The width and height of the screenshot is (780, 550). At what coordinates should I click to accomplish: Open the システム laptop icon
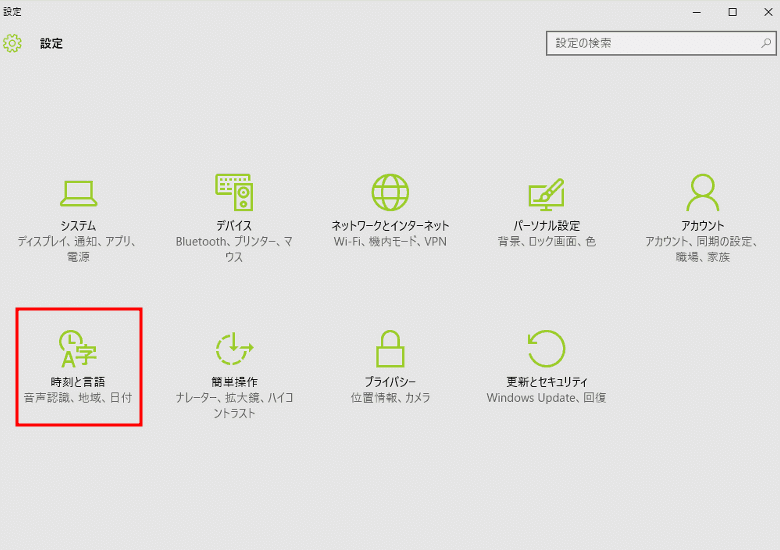[78, 193]
